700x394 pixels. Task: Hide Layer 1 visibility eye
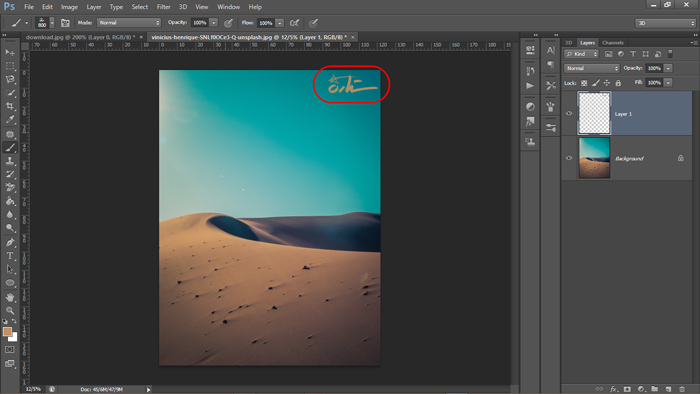click(x=569, y=113)
